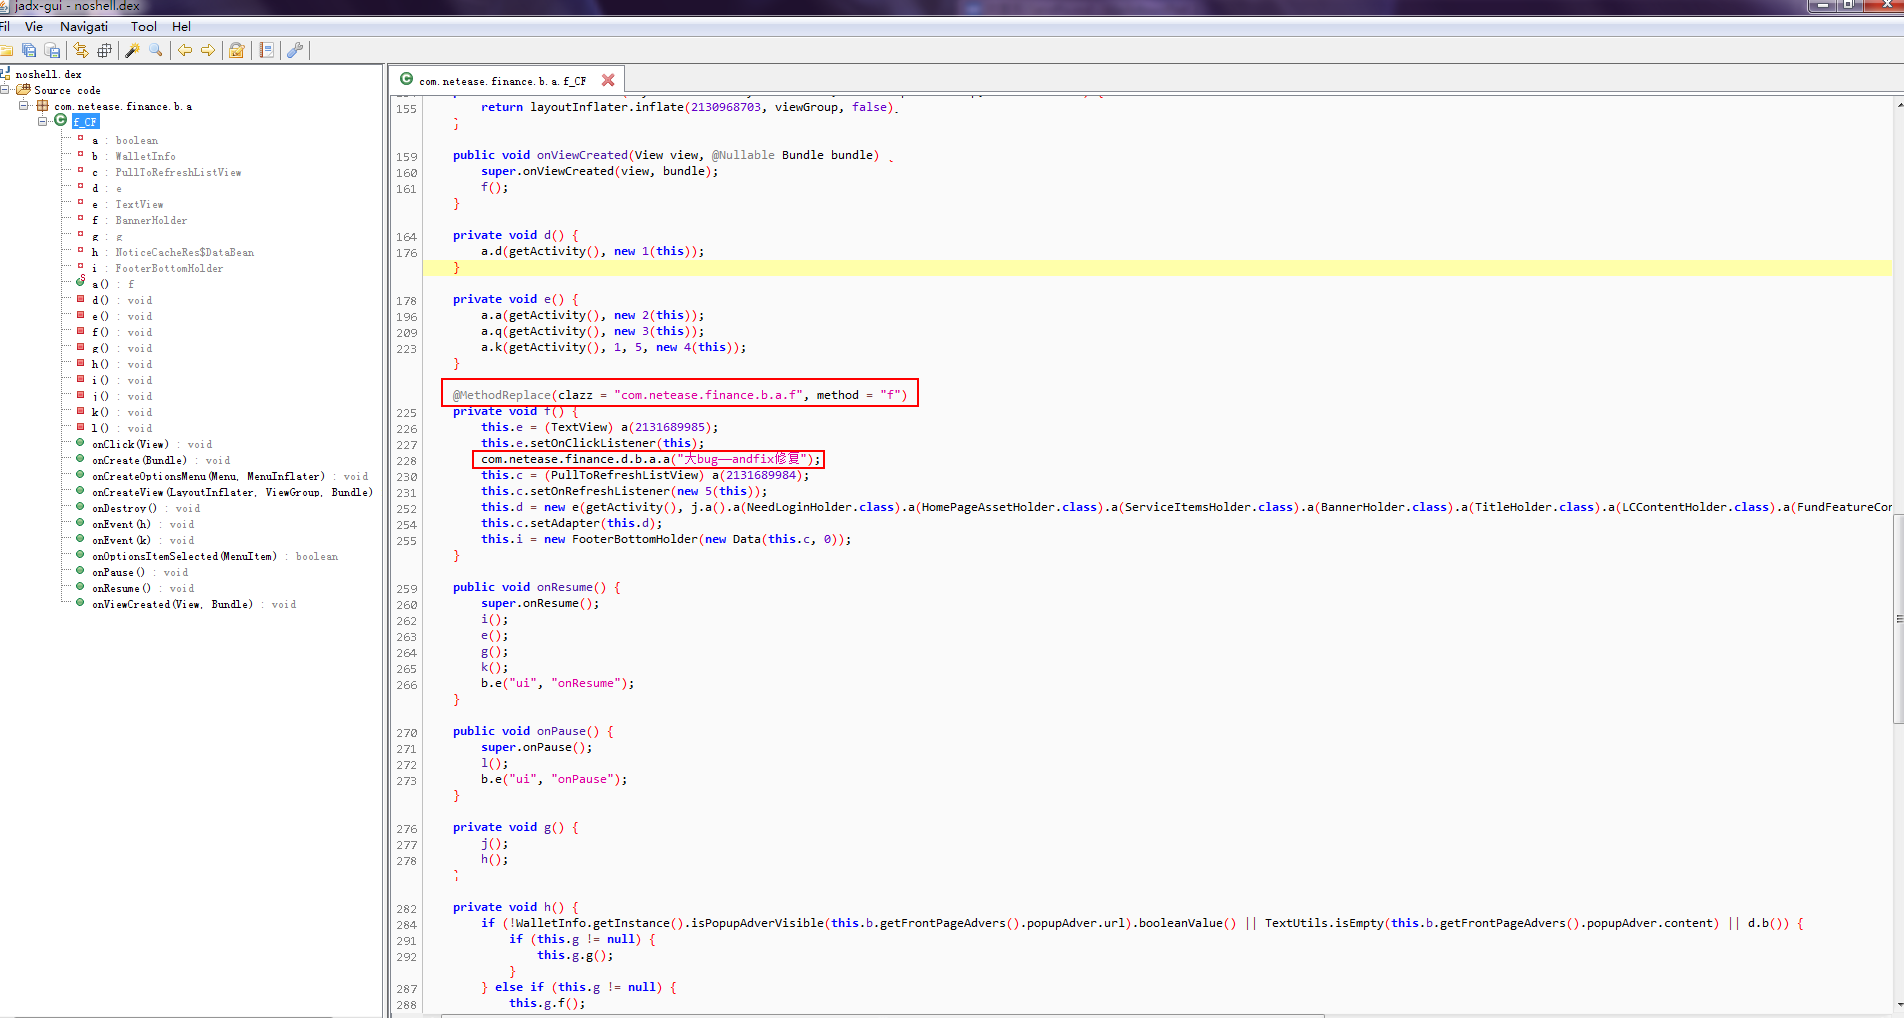Toggle Sync with editor toolbar icon
The width and height of the screenshot is (1904, 1018).
click(81, 50)
